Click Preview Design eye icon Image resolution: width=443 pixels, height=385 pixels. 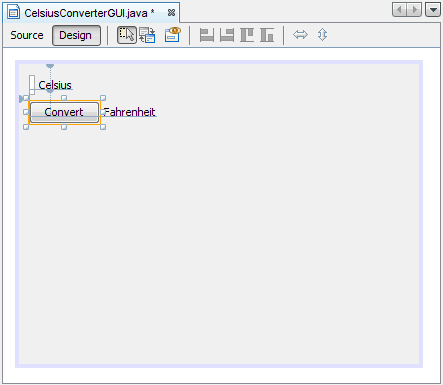[x=173, y=35]
